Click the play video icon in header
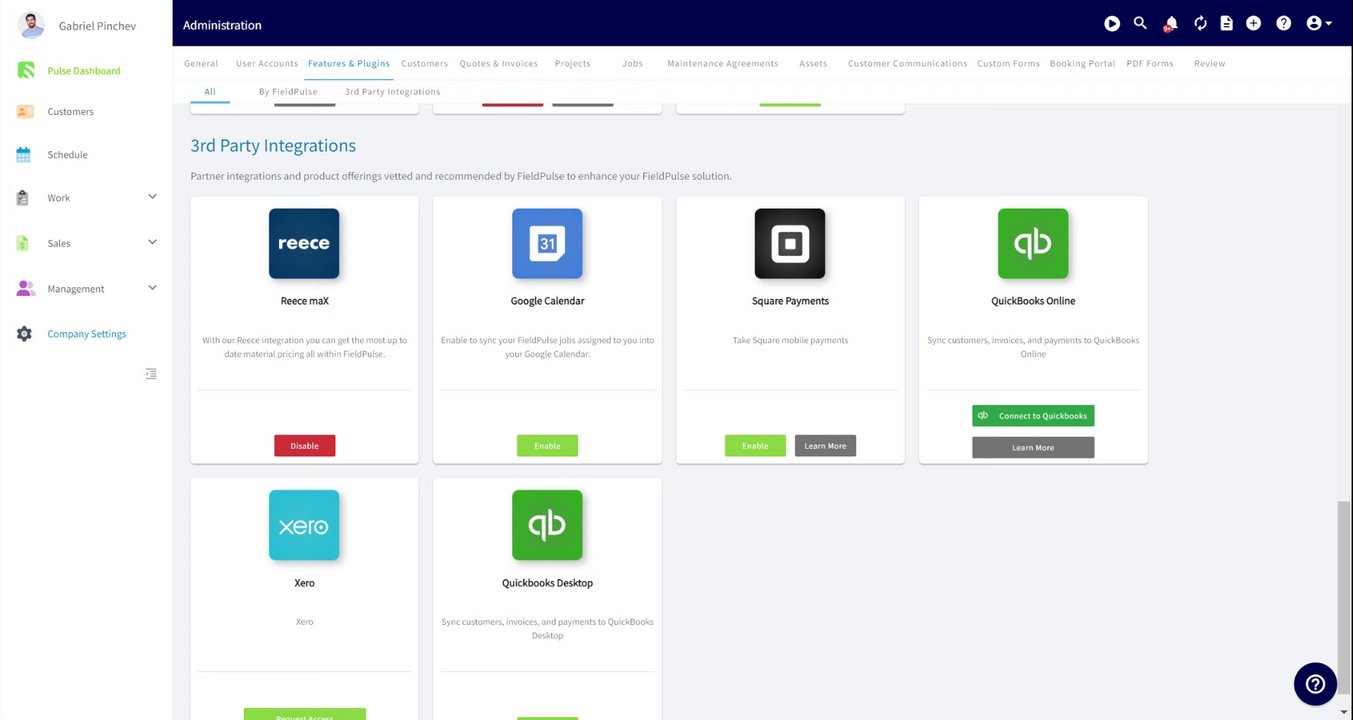This screenshot has width=1353, height=720. 1112,23
